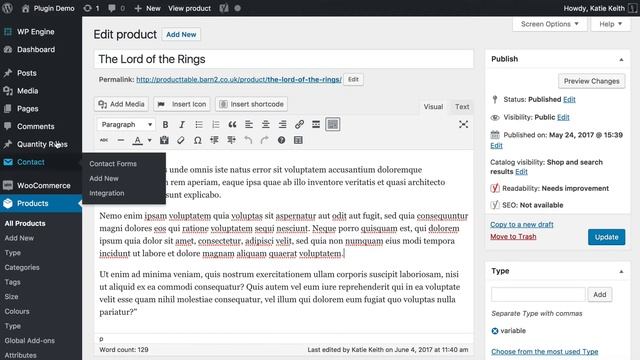
Task: Increase paragraph indent
Action: 231,140
